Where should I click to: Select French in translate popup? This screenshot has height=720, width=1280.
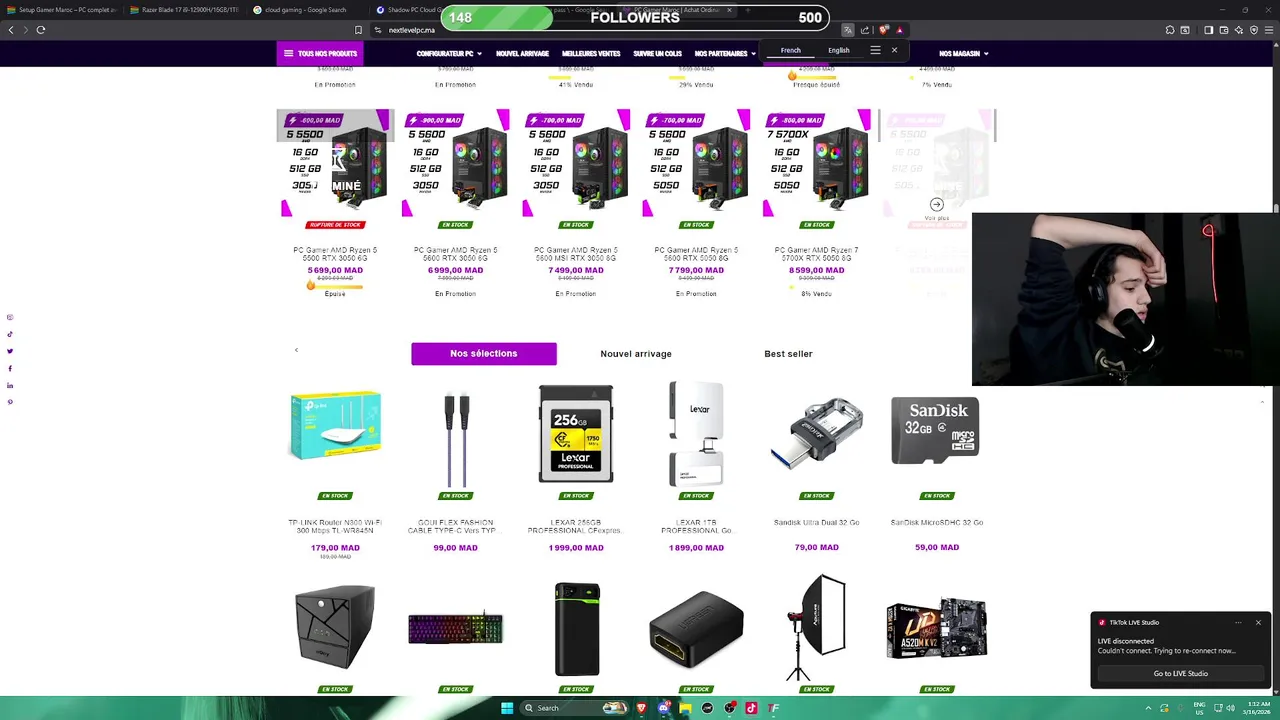pos(790,50)
